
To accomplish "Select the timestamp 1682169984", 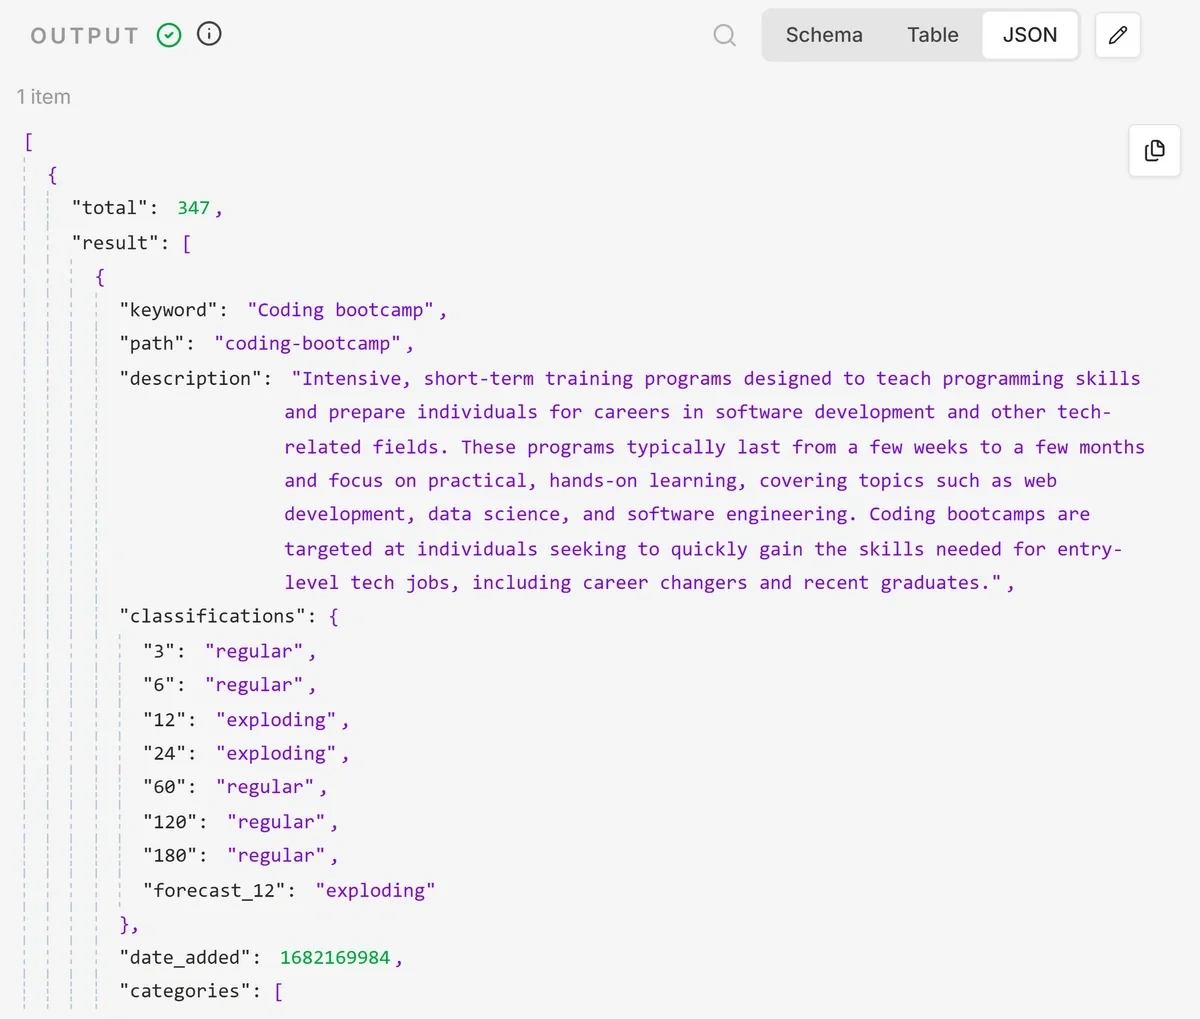I will [335, 958].
